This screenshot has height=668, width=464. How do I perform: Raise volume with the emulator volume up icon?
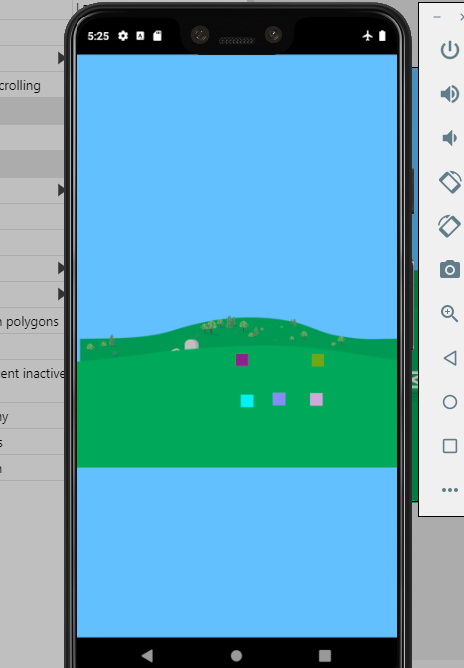450,94
